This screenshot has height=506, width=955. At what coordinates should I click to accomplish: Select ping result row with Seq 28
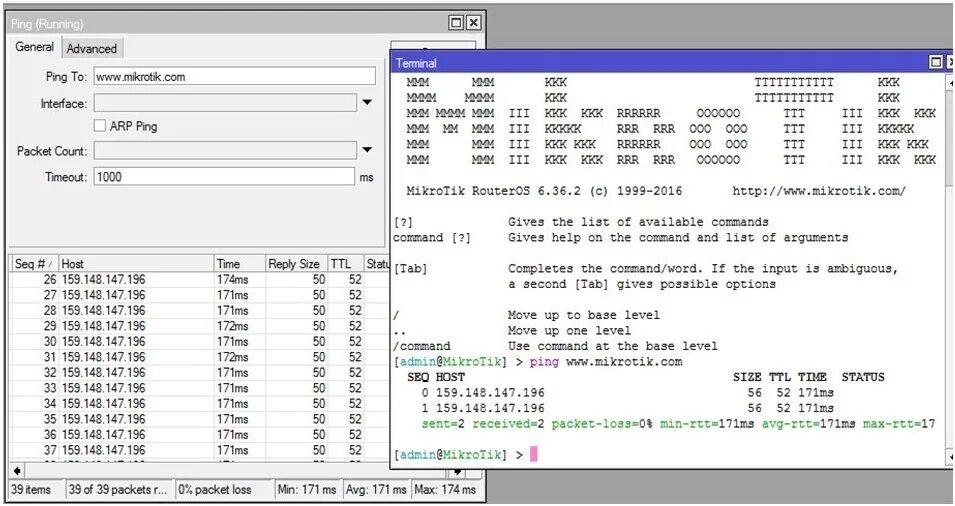click(200, 311)
